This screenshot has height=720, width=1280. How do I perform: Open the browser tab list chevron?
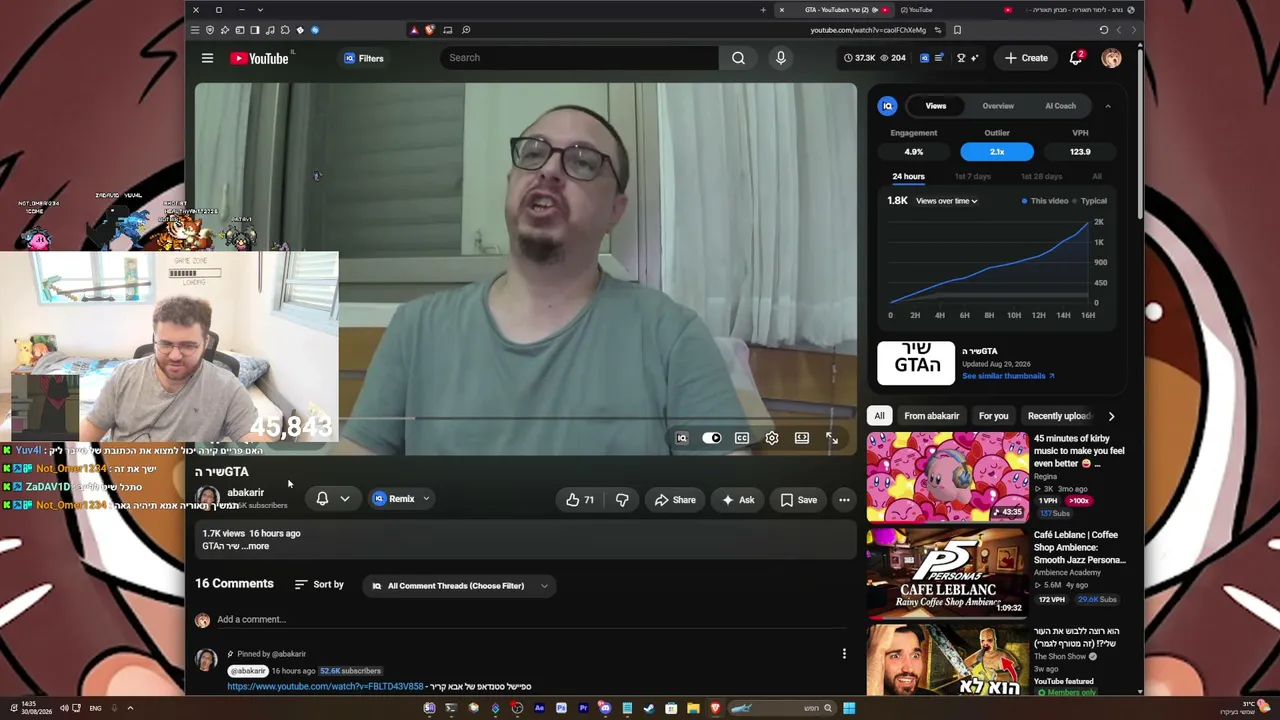(x=260, y=10)
